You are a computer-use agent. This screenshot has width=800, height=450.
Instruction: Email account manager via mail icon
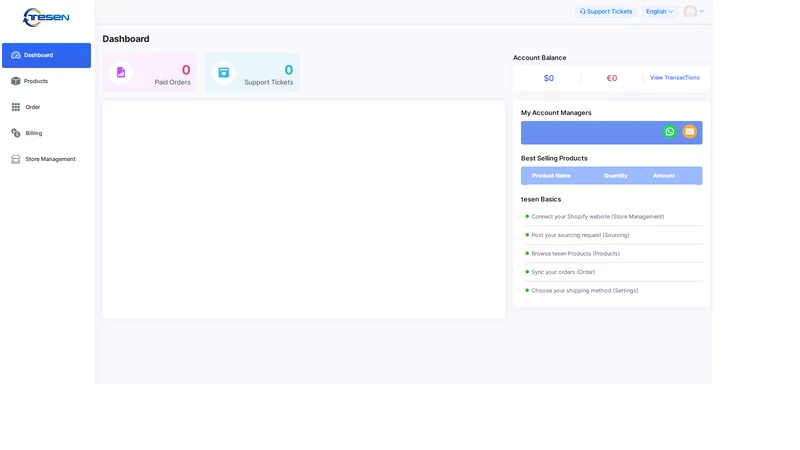click(x=689, y=132)
